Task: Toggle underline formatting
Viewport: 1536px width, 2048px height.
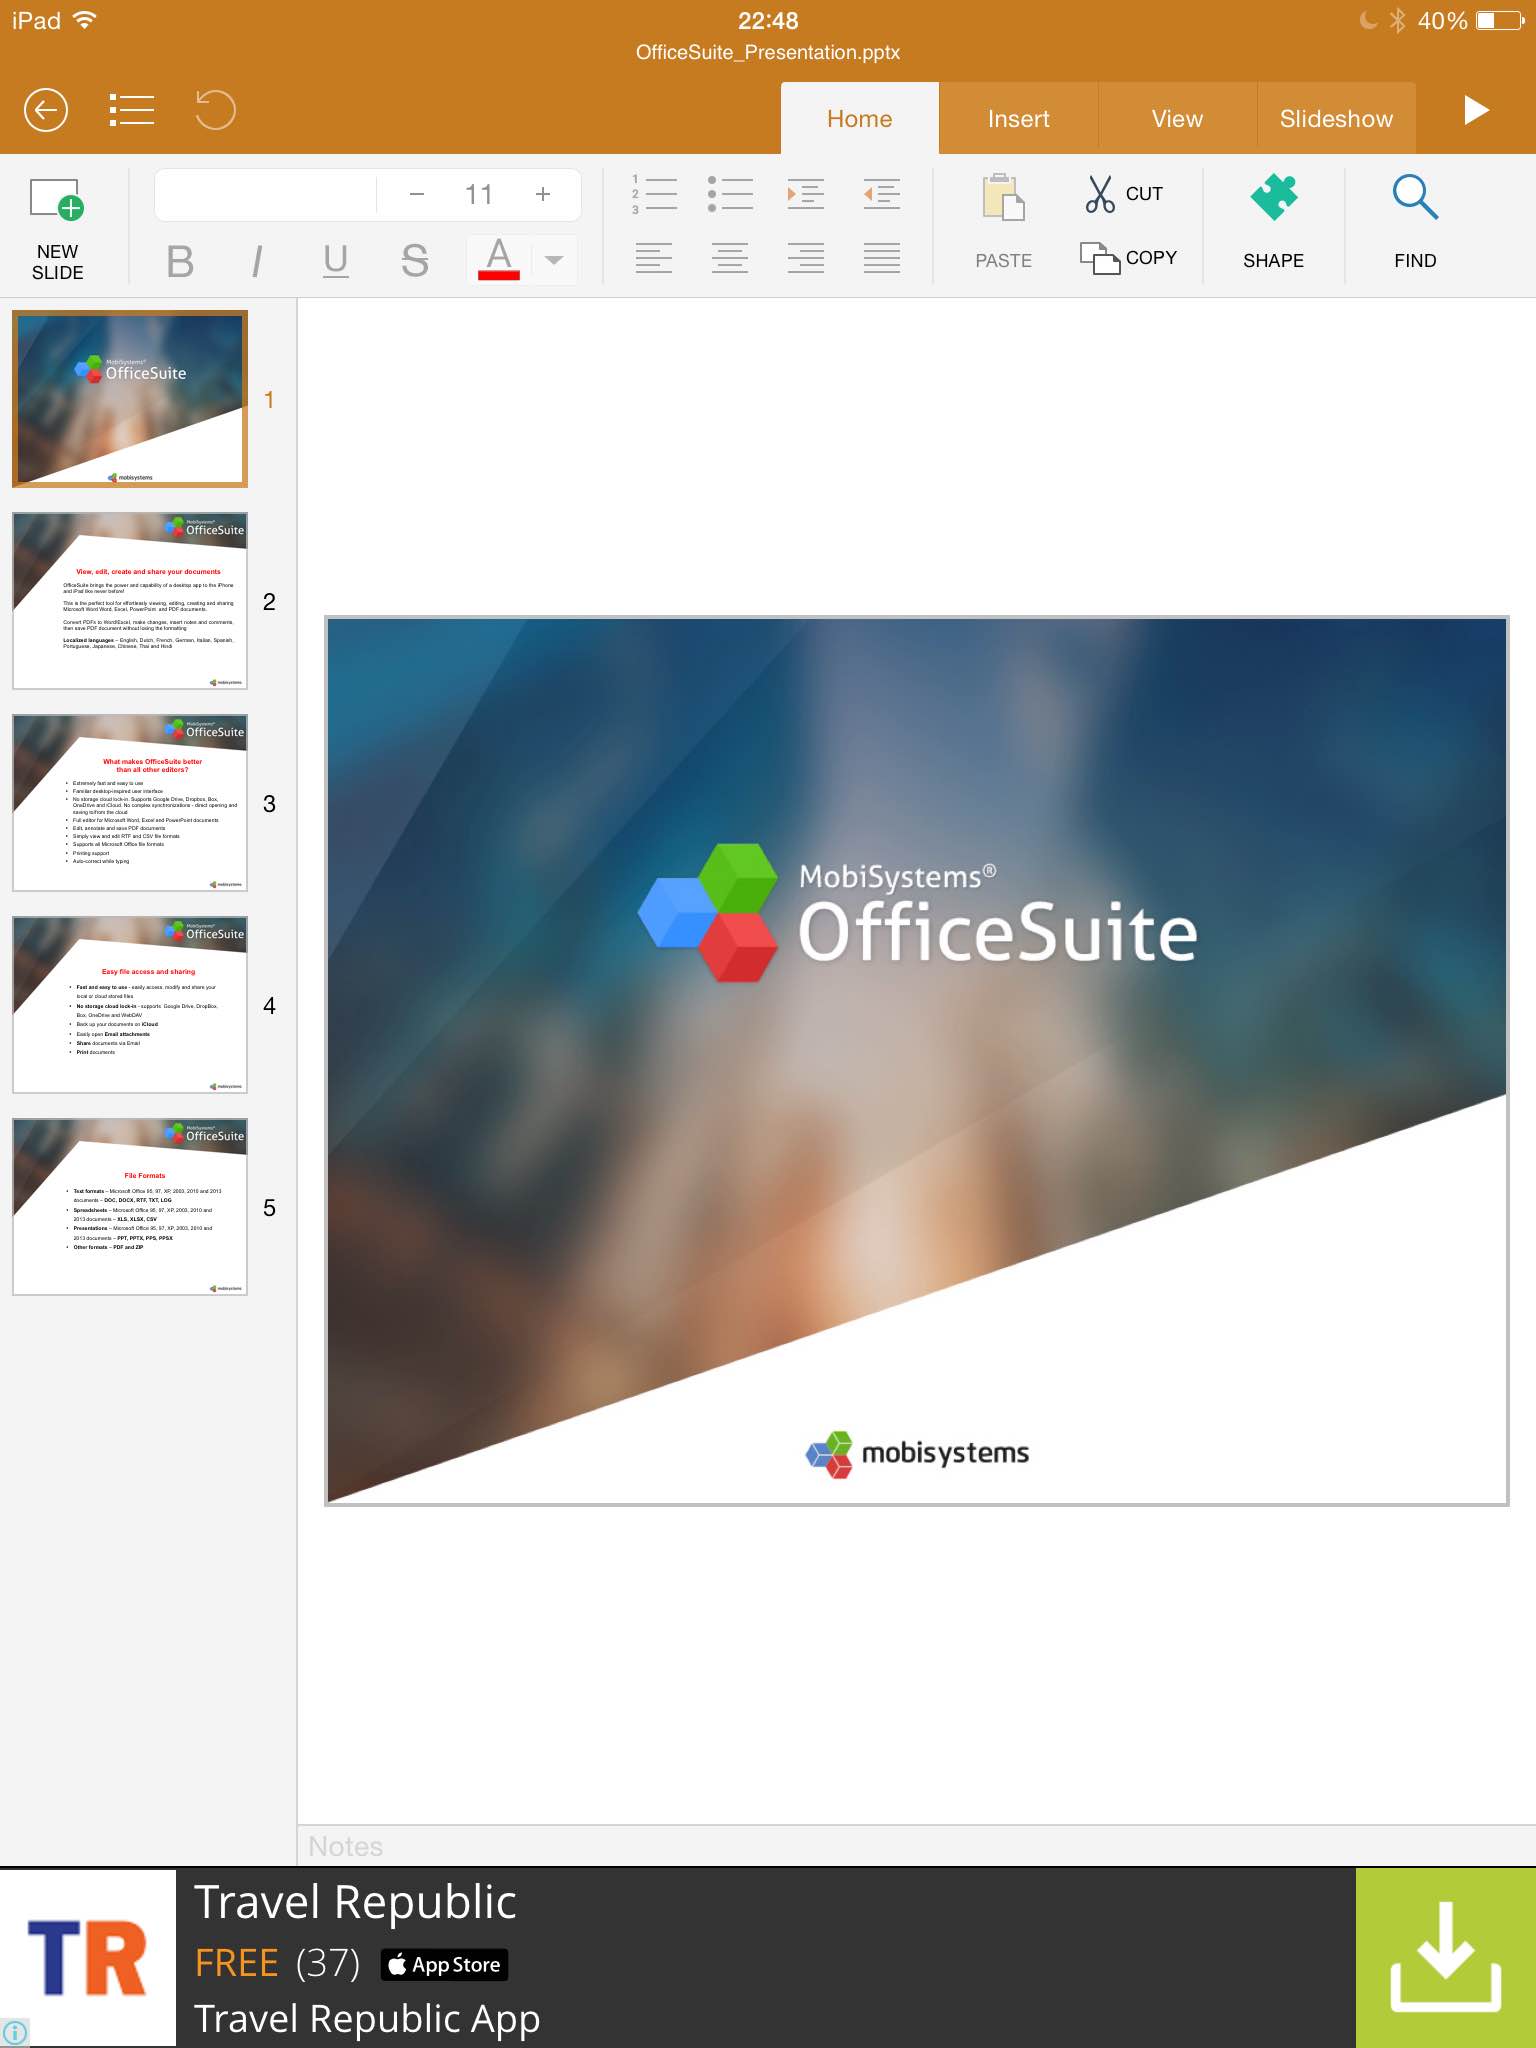Action: click(x=336, y=262)
